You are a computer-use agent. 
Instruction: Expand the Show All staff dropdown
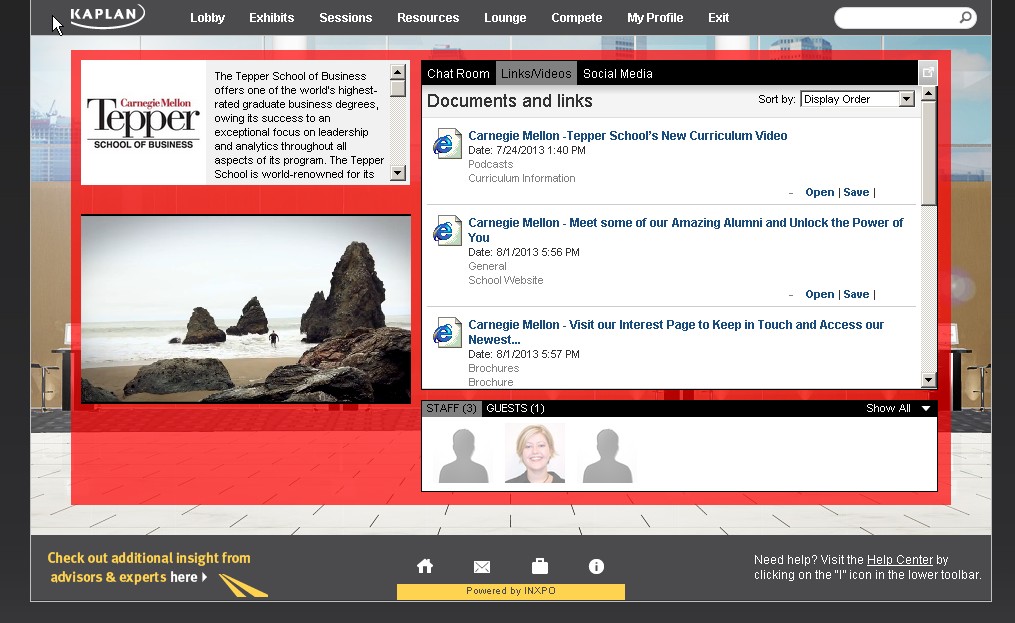(x=926, y=408)
